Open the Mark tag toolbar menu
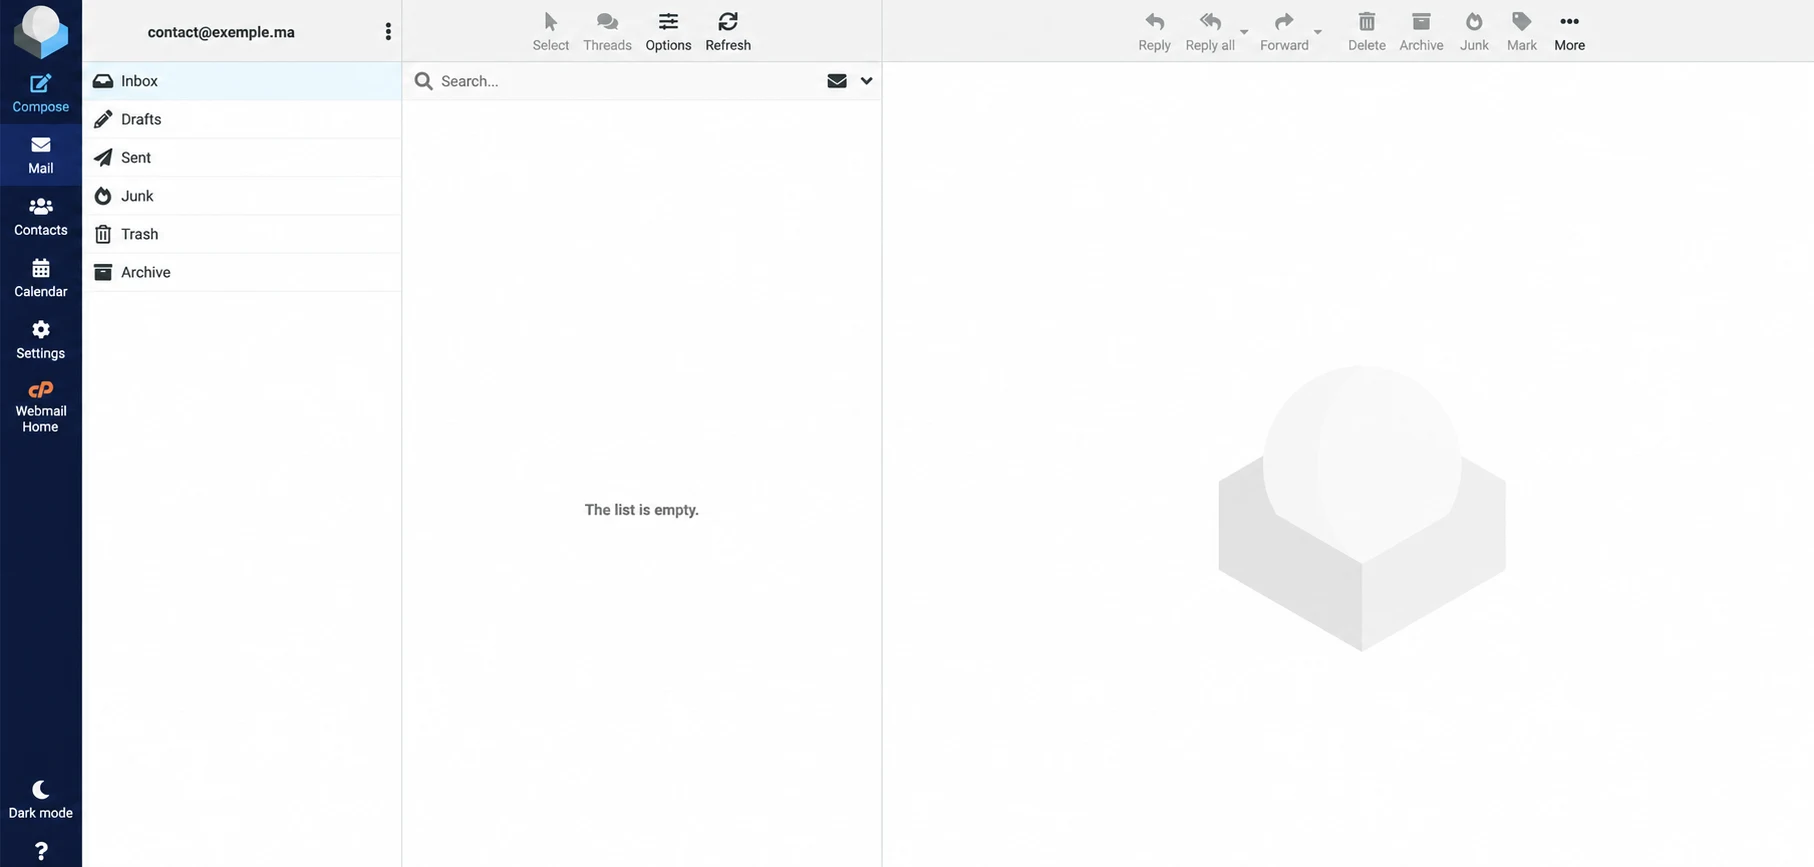Screen dimensions: 1814x867 [1522, 32]
